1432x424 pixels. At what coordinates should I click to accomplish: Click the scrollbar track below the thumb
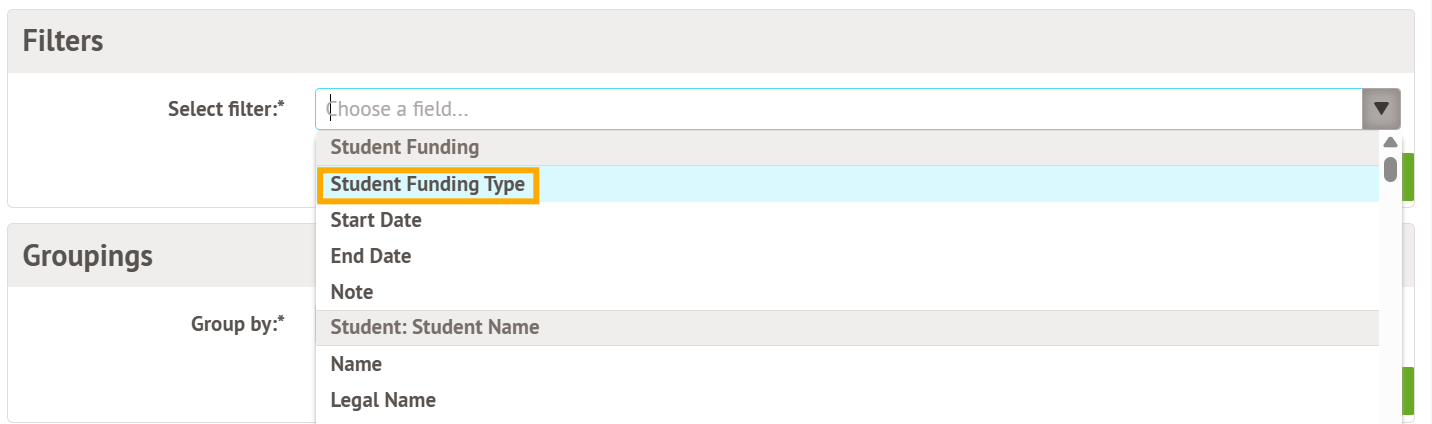click(x=1390, y=300)
